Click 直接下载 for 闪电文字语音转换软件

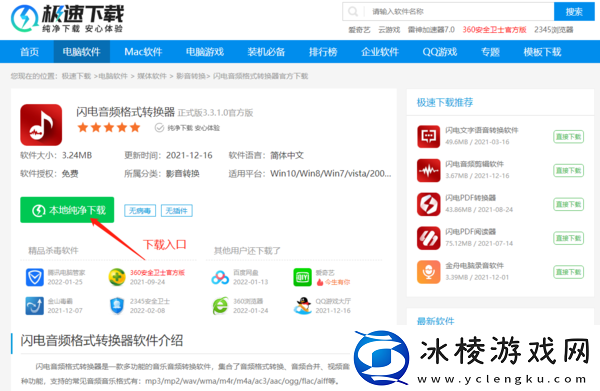click(x=568, y=137)
